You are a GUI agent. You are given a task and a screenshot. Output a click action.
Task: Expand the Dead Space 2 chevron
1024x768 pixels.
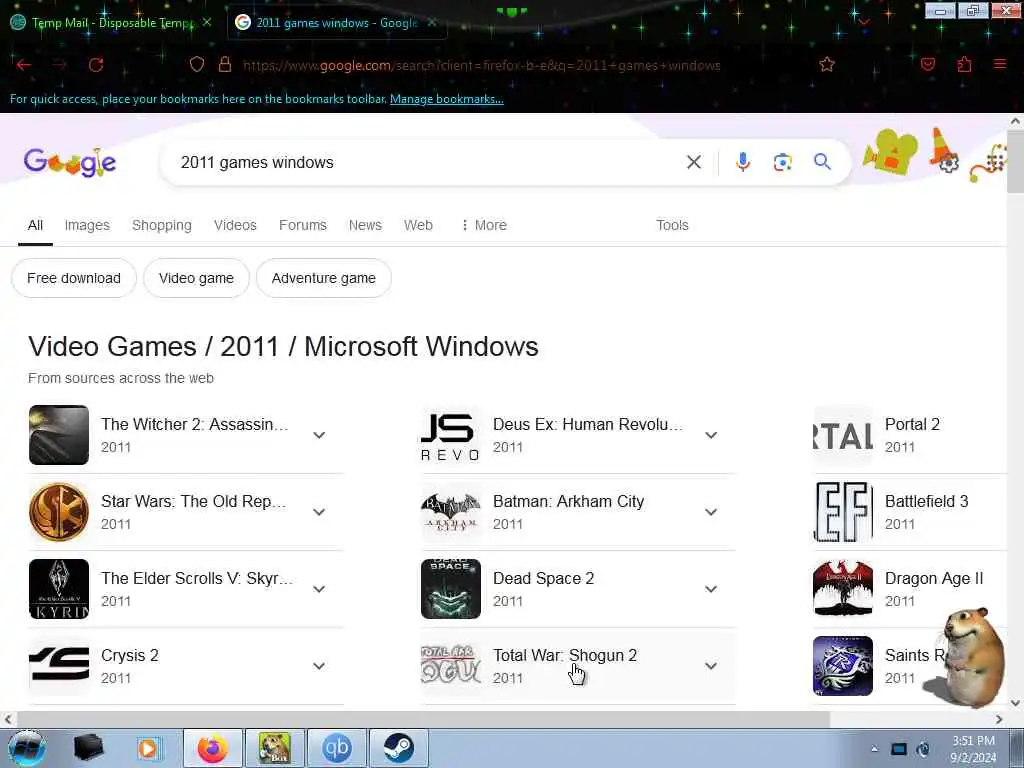coord(711,589)
